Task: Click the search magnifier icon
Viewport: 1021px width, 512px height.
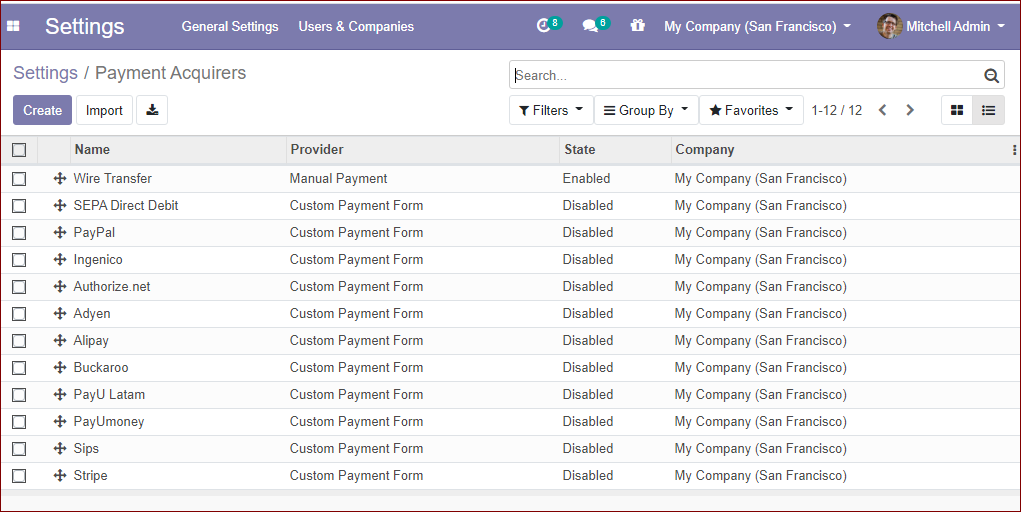Action: pyautogui.click(x=991, y=76)
